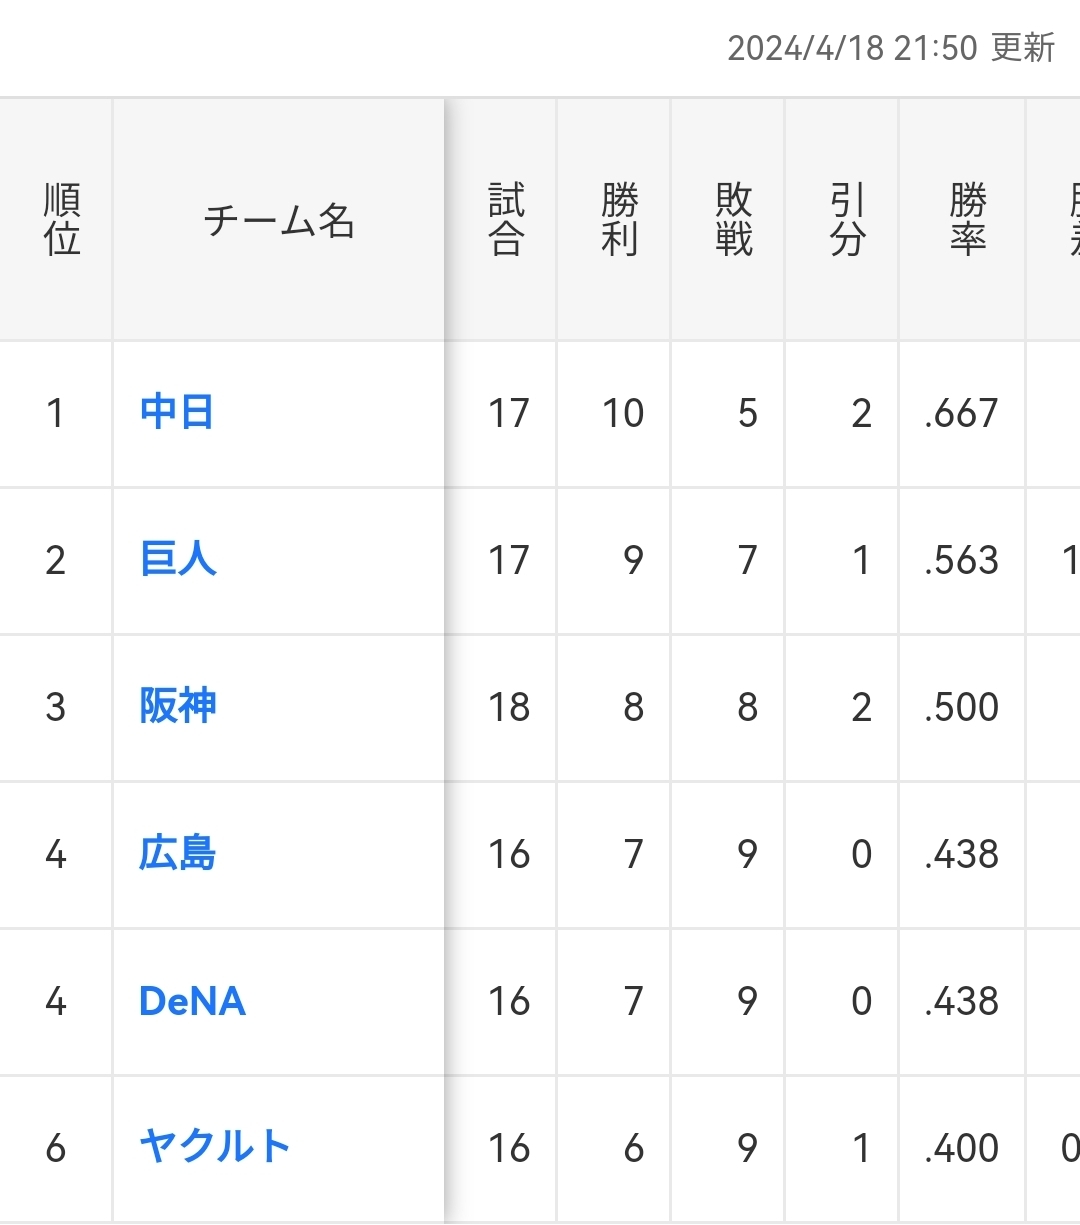Image resolution: width=1080 pixels, height=1225 pixels.
Task: Click the 2024/4/18 21:50 更新 timestamp
Action: tap(891, 48)
